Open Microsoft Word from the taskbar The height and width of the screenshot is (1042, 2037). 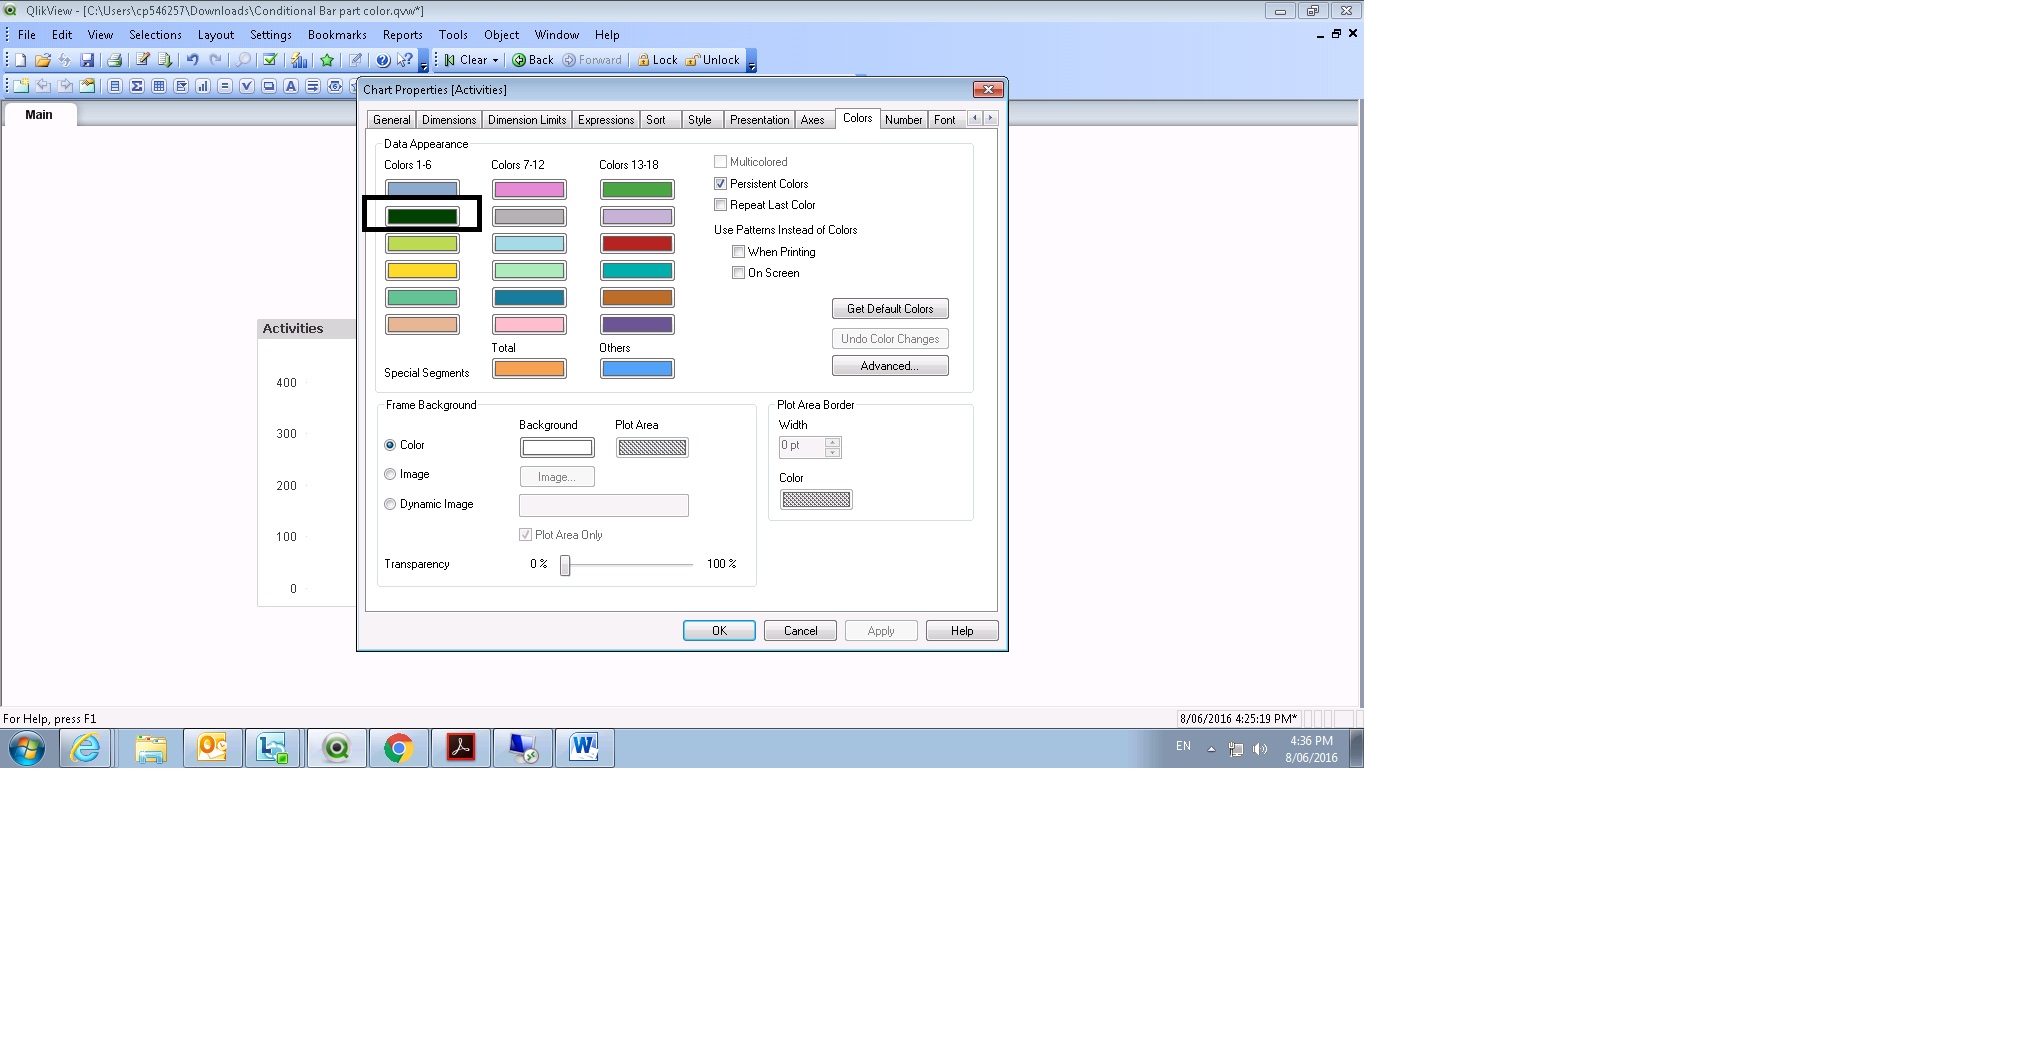click(x=585, y=748)
